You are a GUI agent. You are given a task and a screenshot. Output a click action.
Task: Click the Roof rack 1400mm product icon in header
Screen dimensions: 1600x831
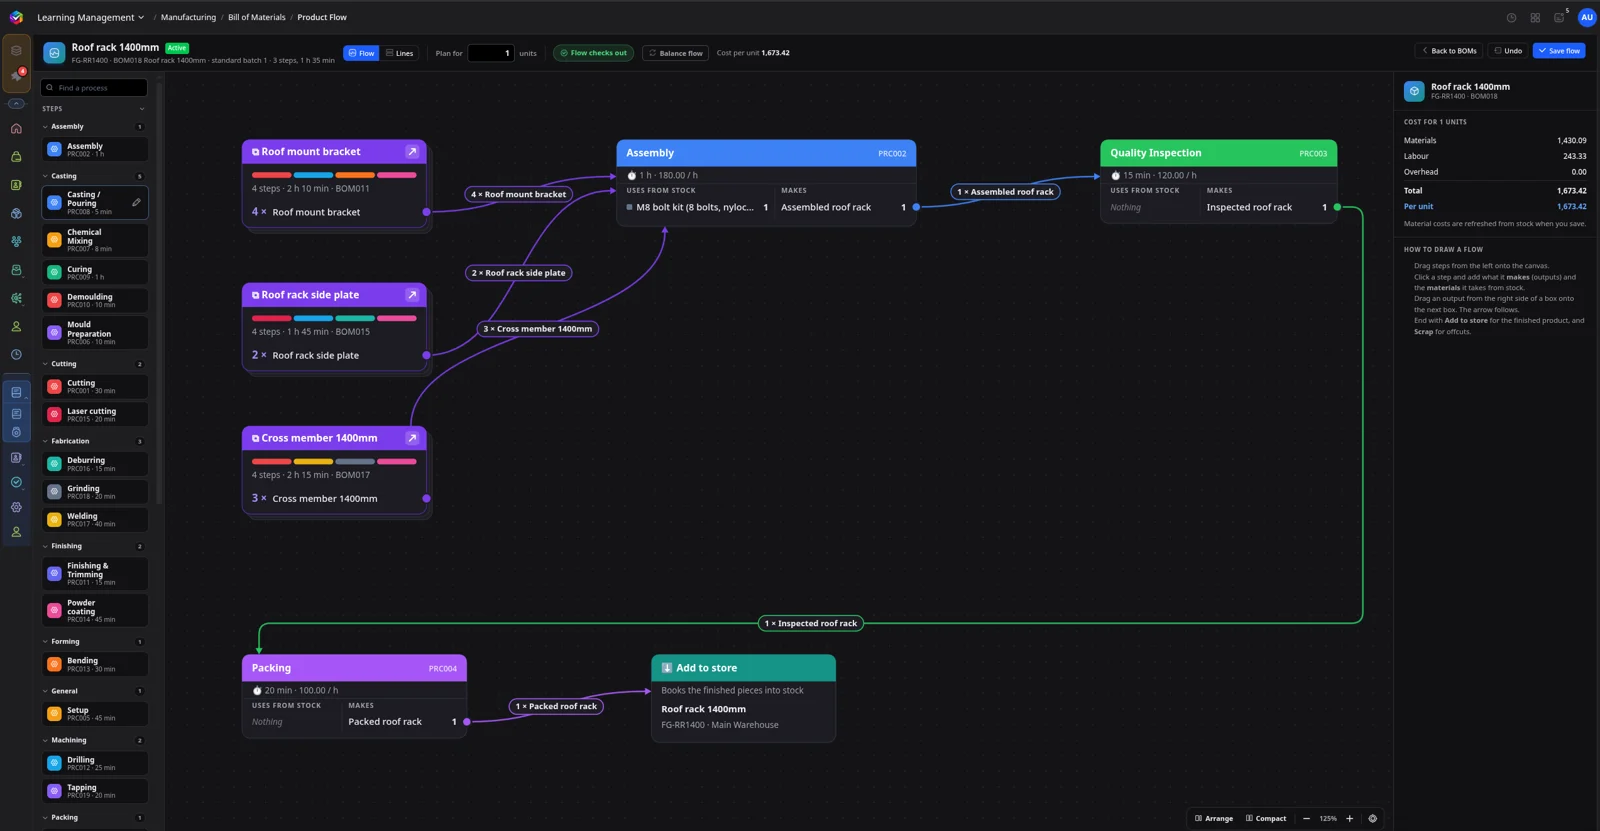54,53
